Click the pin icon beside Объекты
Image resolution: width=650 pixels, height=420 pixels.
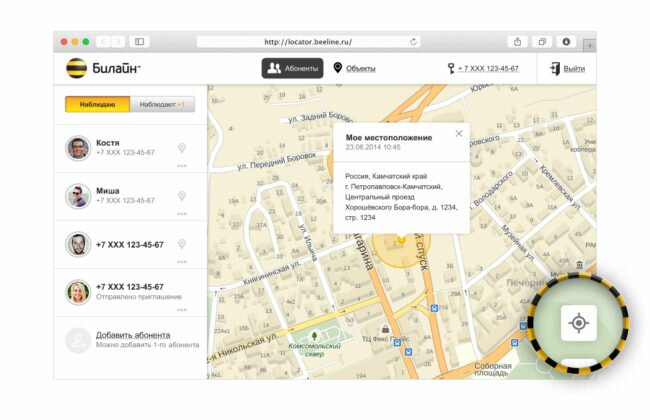pos(338,68)
